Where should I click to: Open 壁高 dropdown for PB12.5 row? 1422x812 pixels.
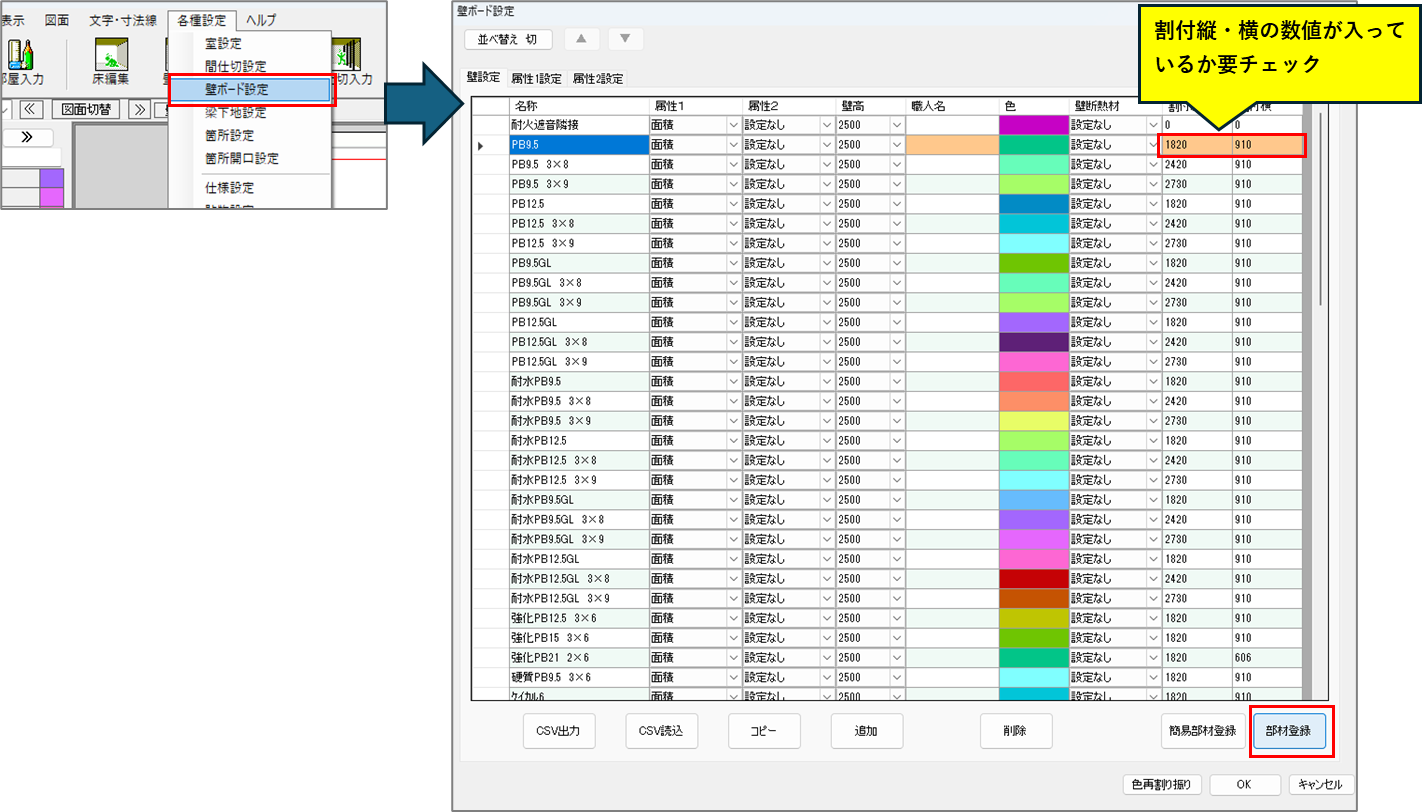896,204
